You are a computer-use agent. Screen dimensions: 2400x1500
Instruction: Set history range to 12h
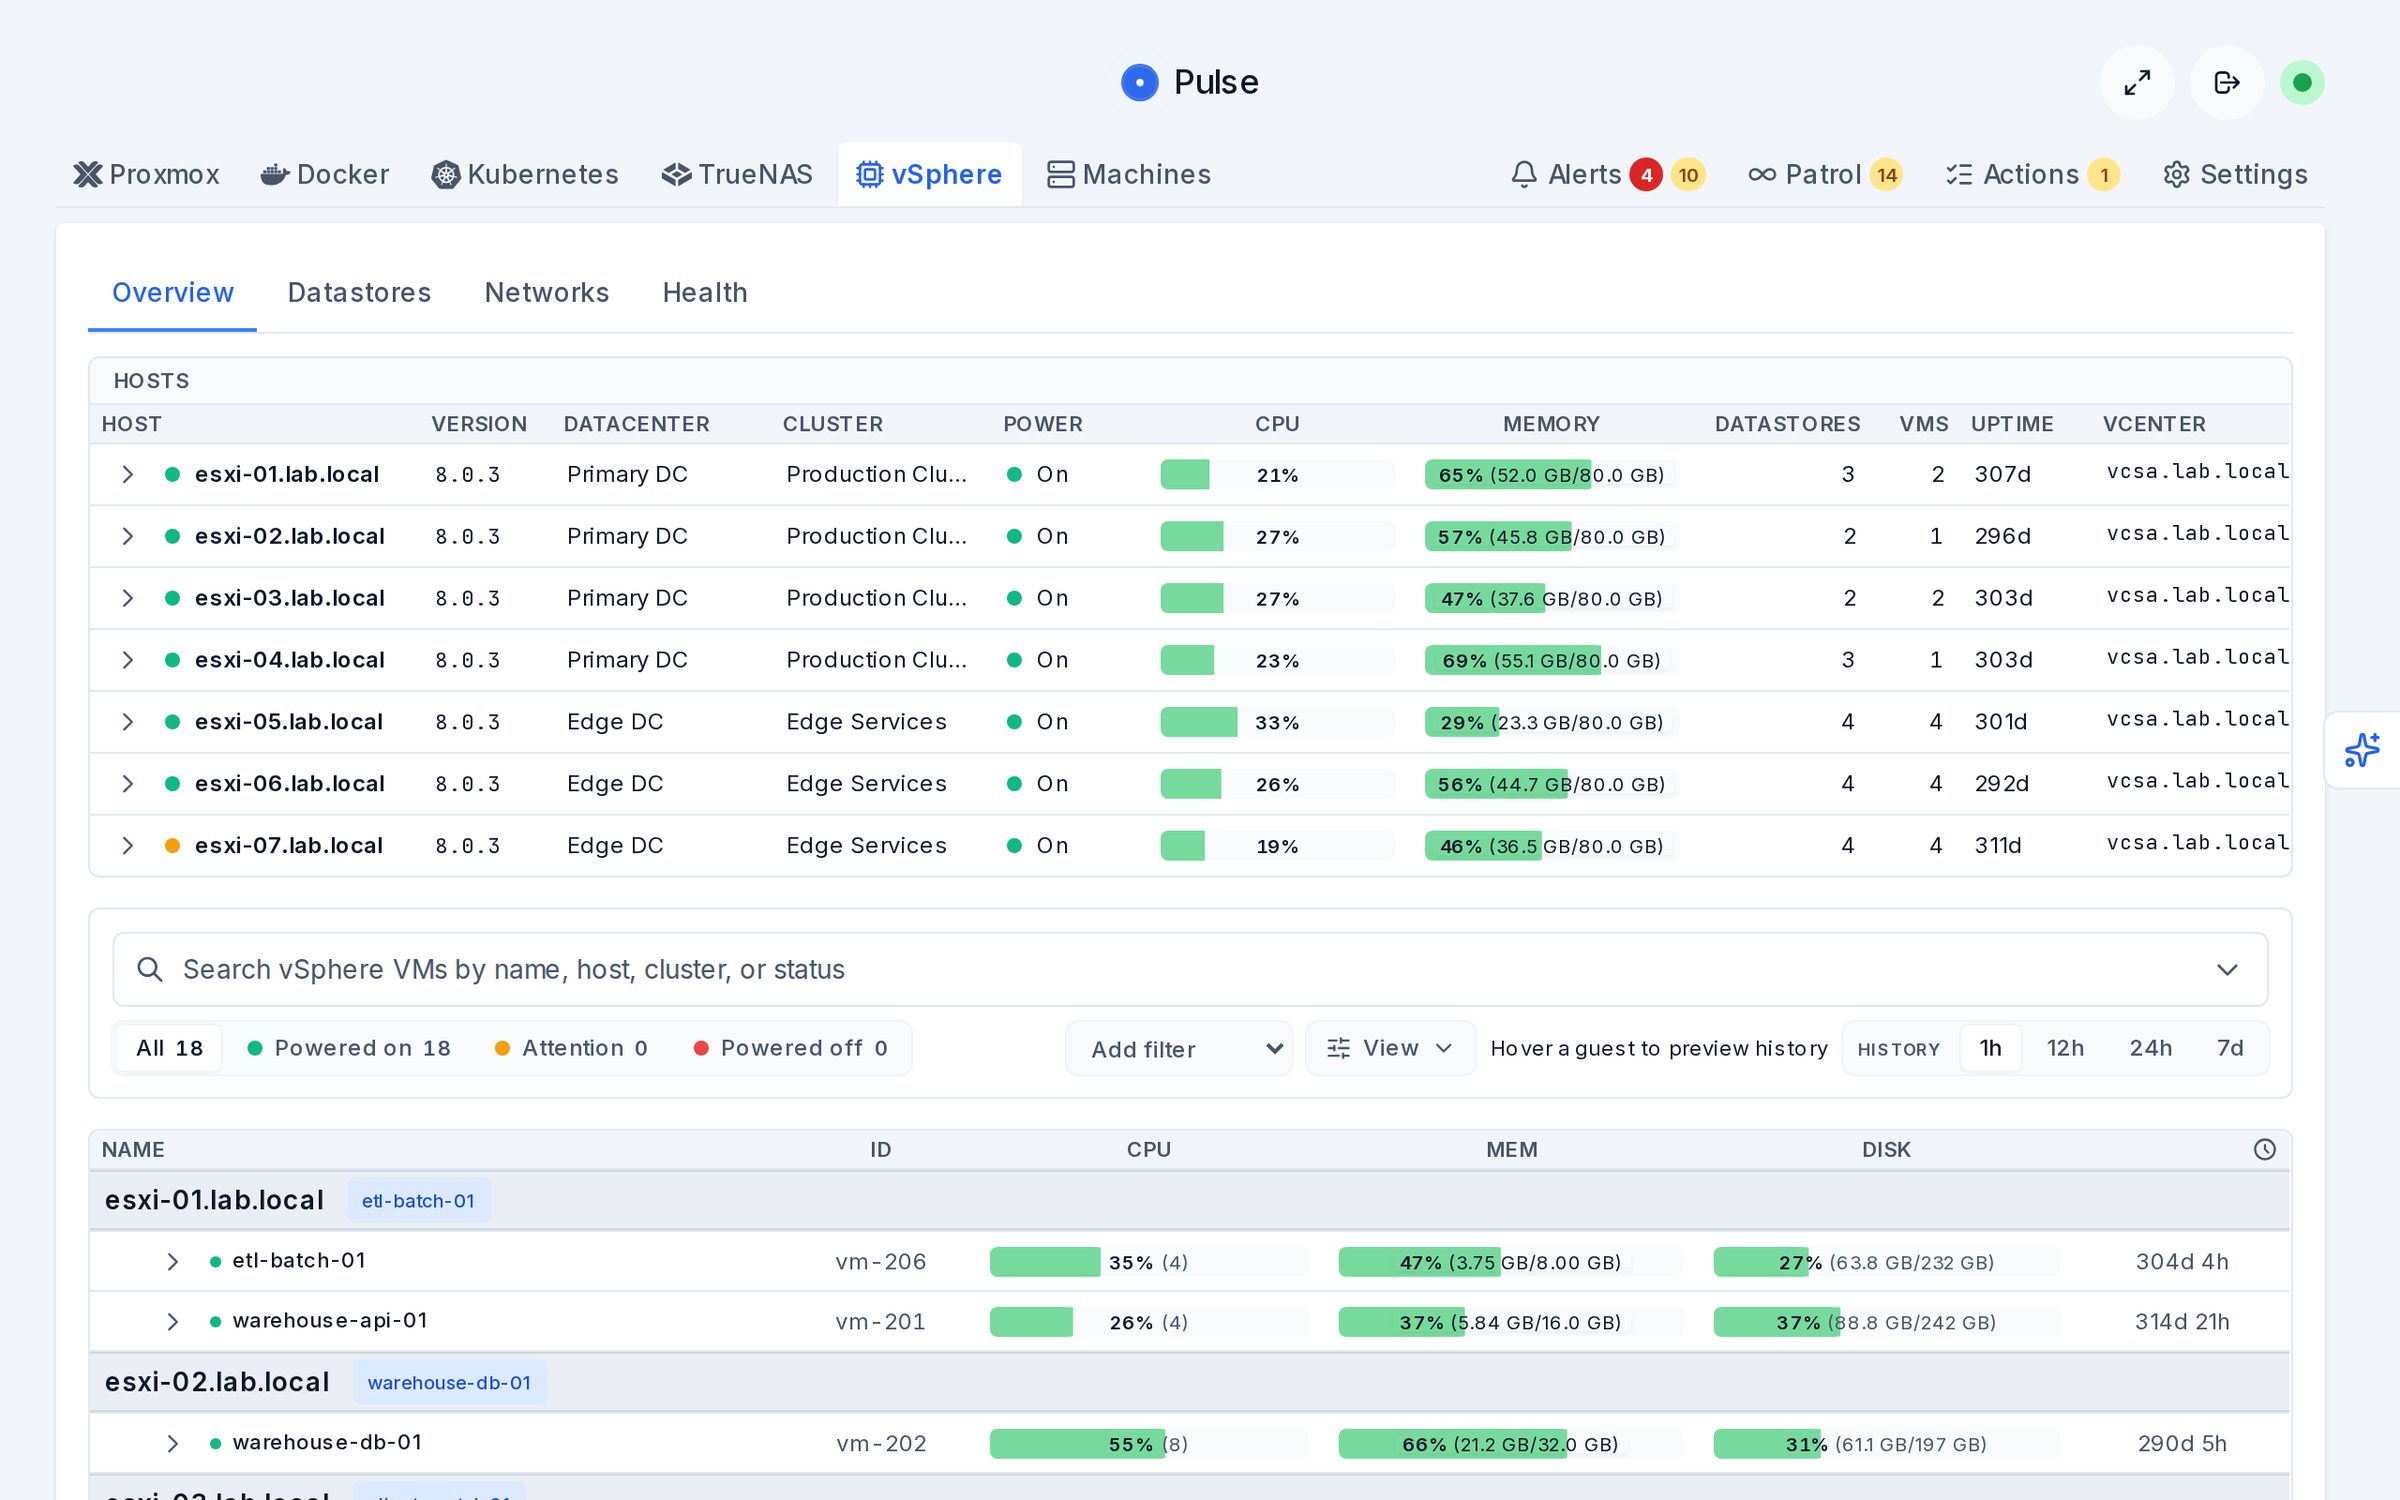click(2065, 1048)
